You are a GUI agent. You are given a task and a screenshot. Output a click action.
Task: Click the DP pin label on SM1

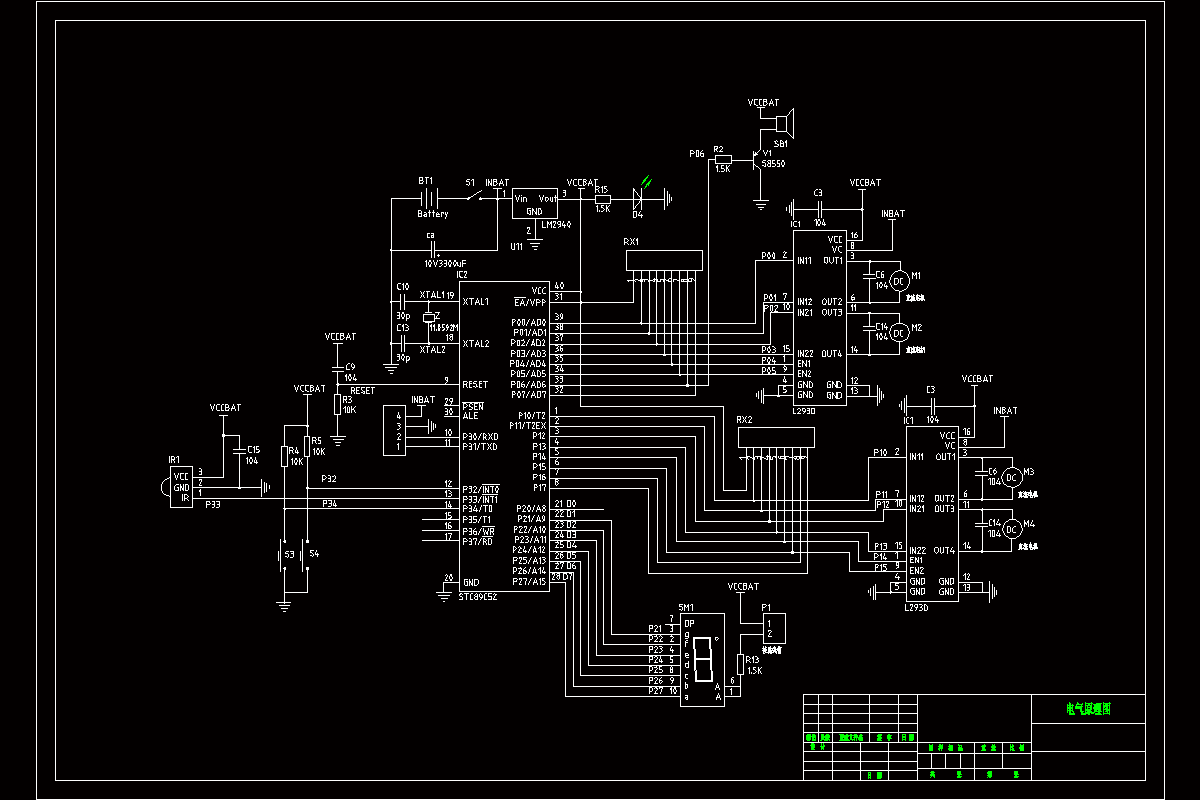click(689, 623)
